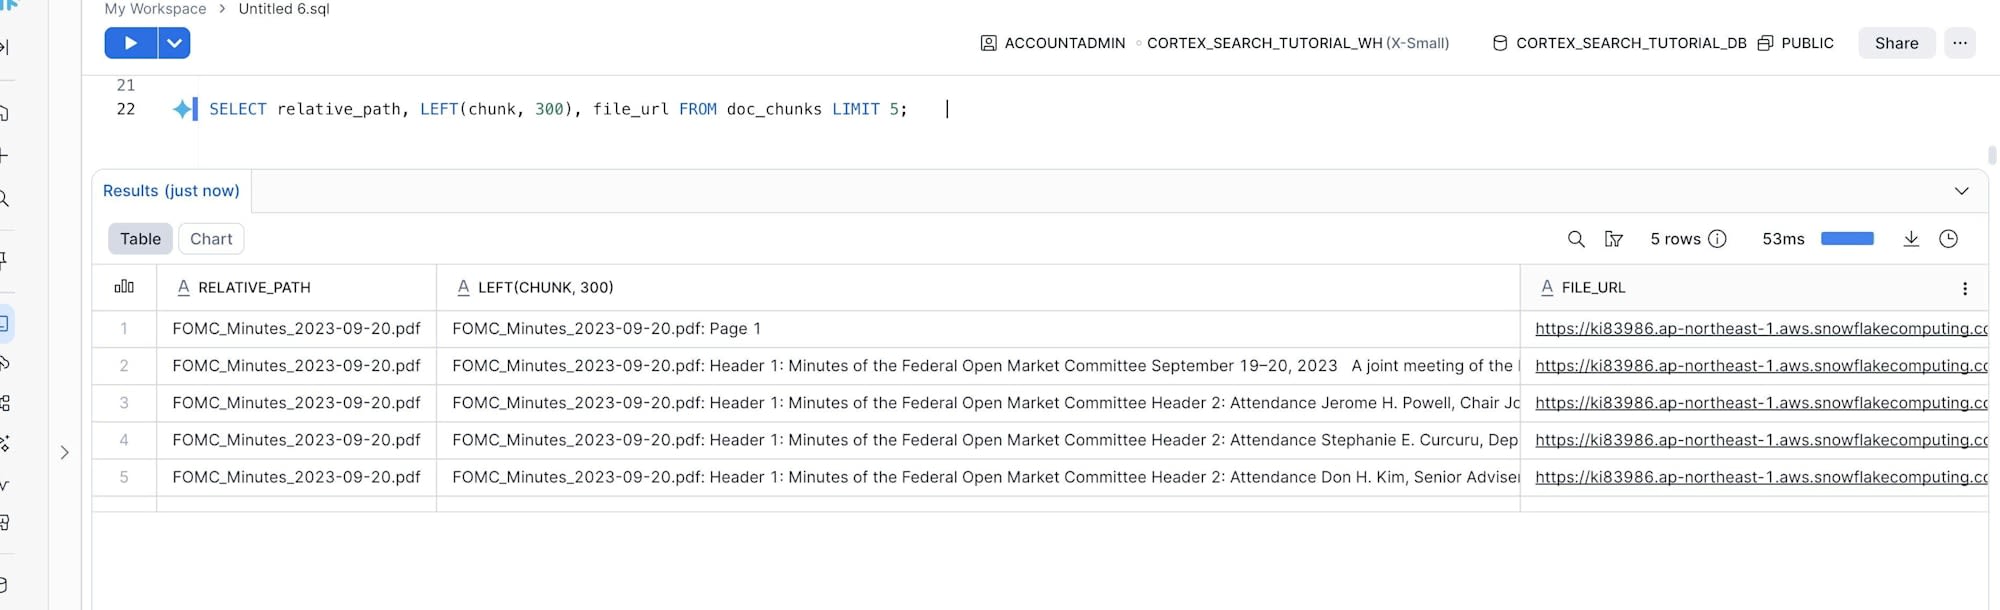The image size is (2000, 610).
Task: Run the SQL query with play button
Action: [130, 43]
